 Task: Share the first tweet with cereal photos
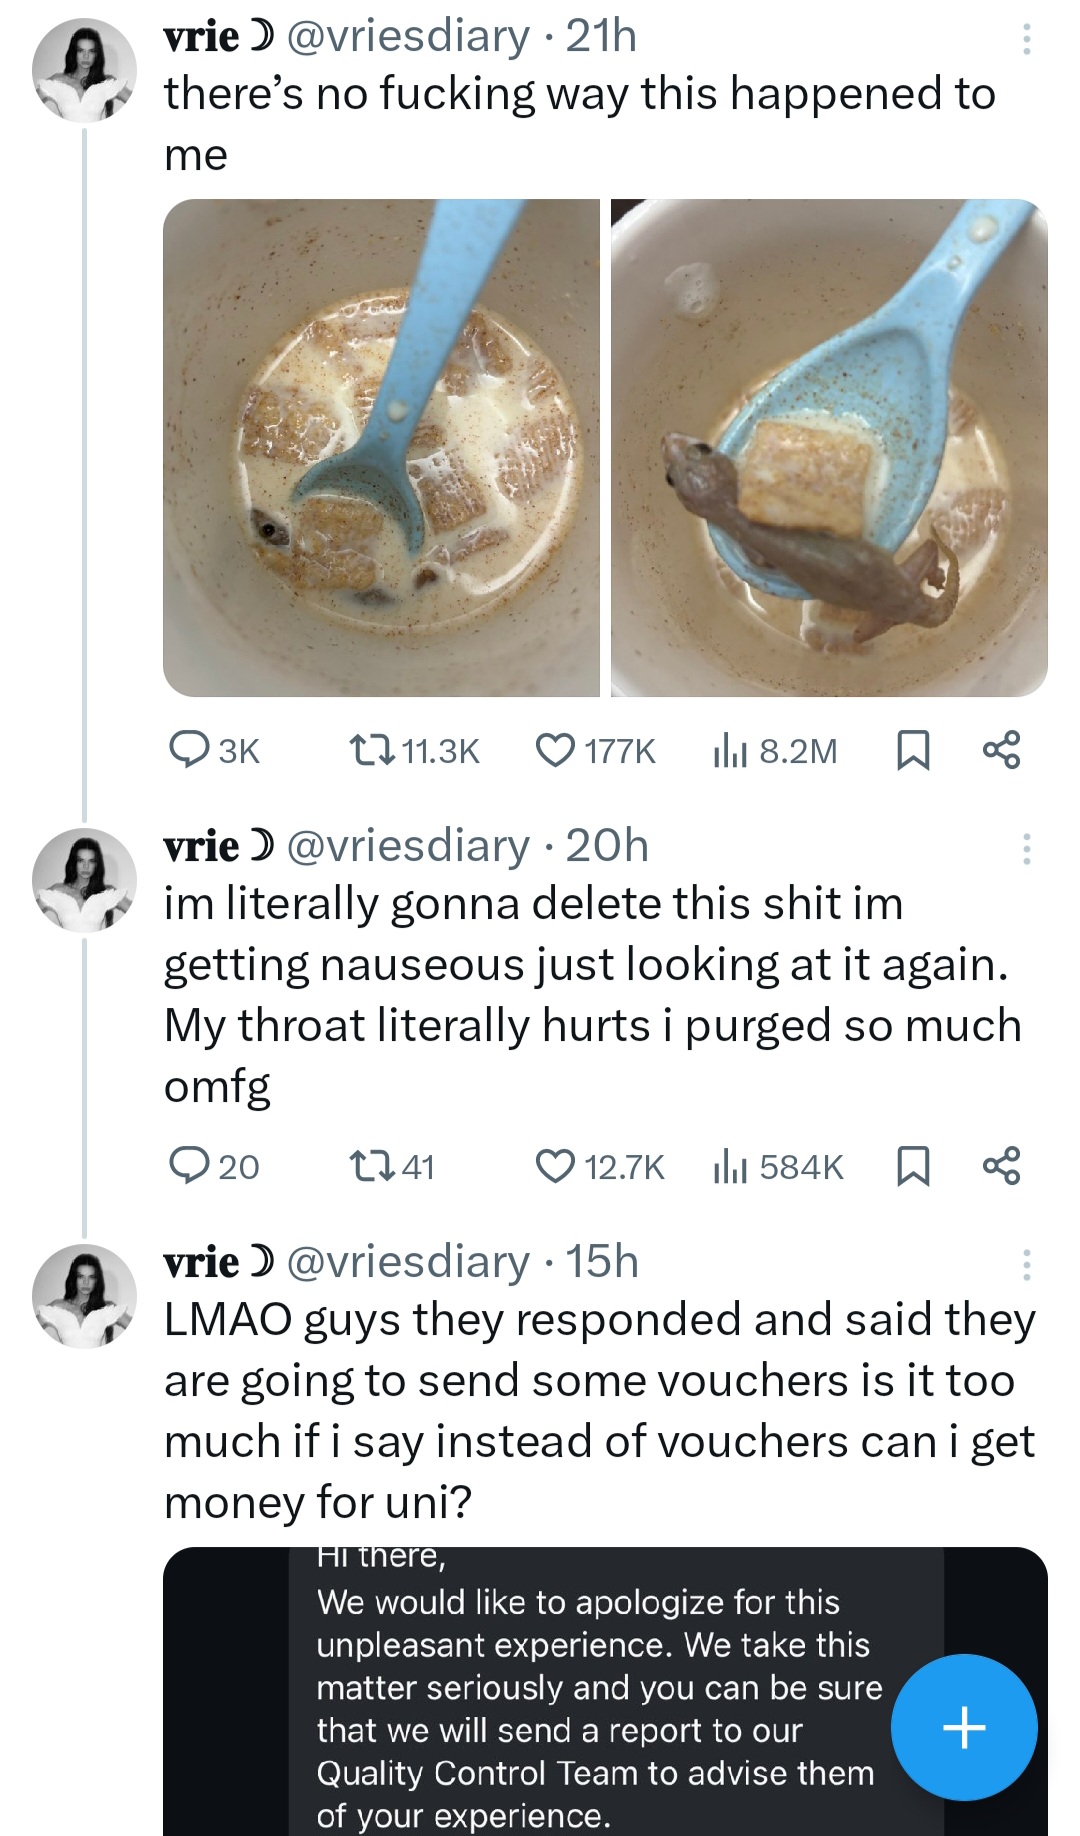coord(1001,750)
